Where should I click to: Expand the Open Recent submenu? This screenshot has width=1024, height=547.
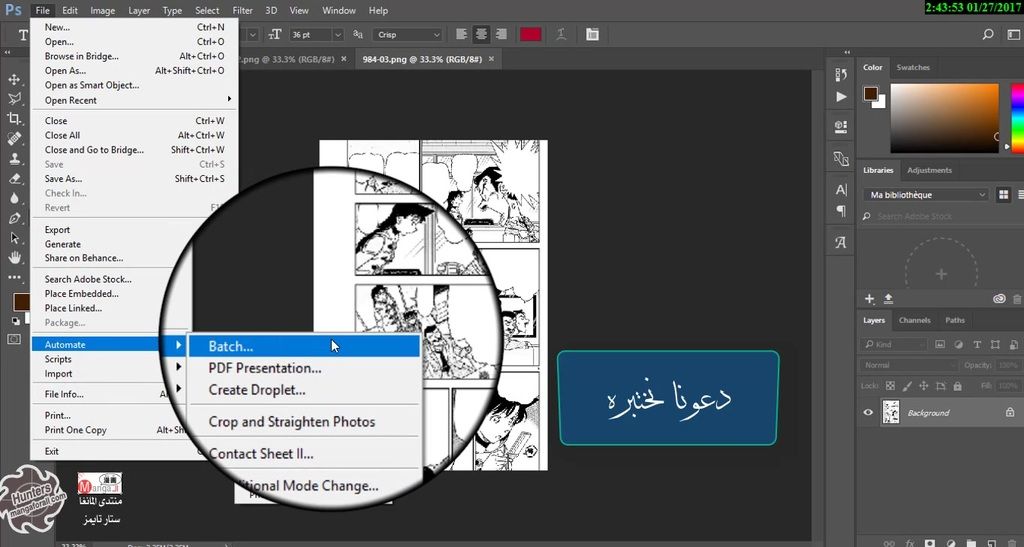click(x=135, y=100)
